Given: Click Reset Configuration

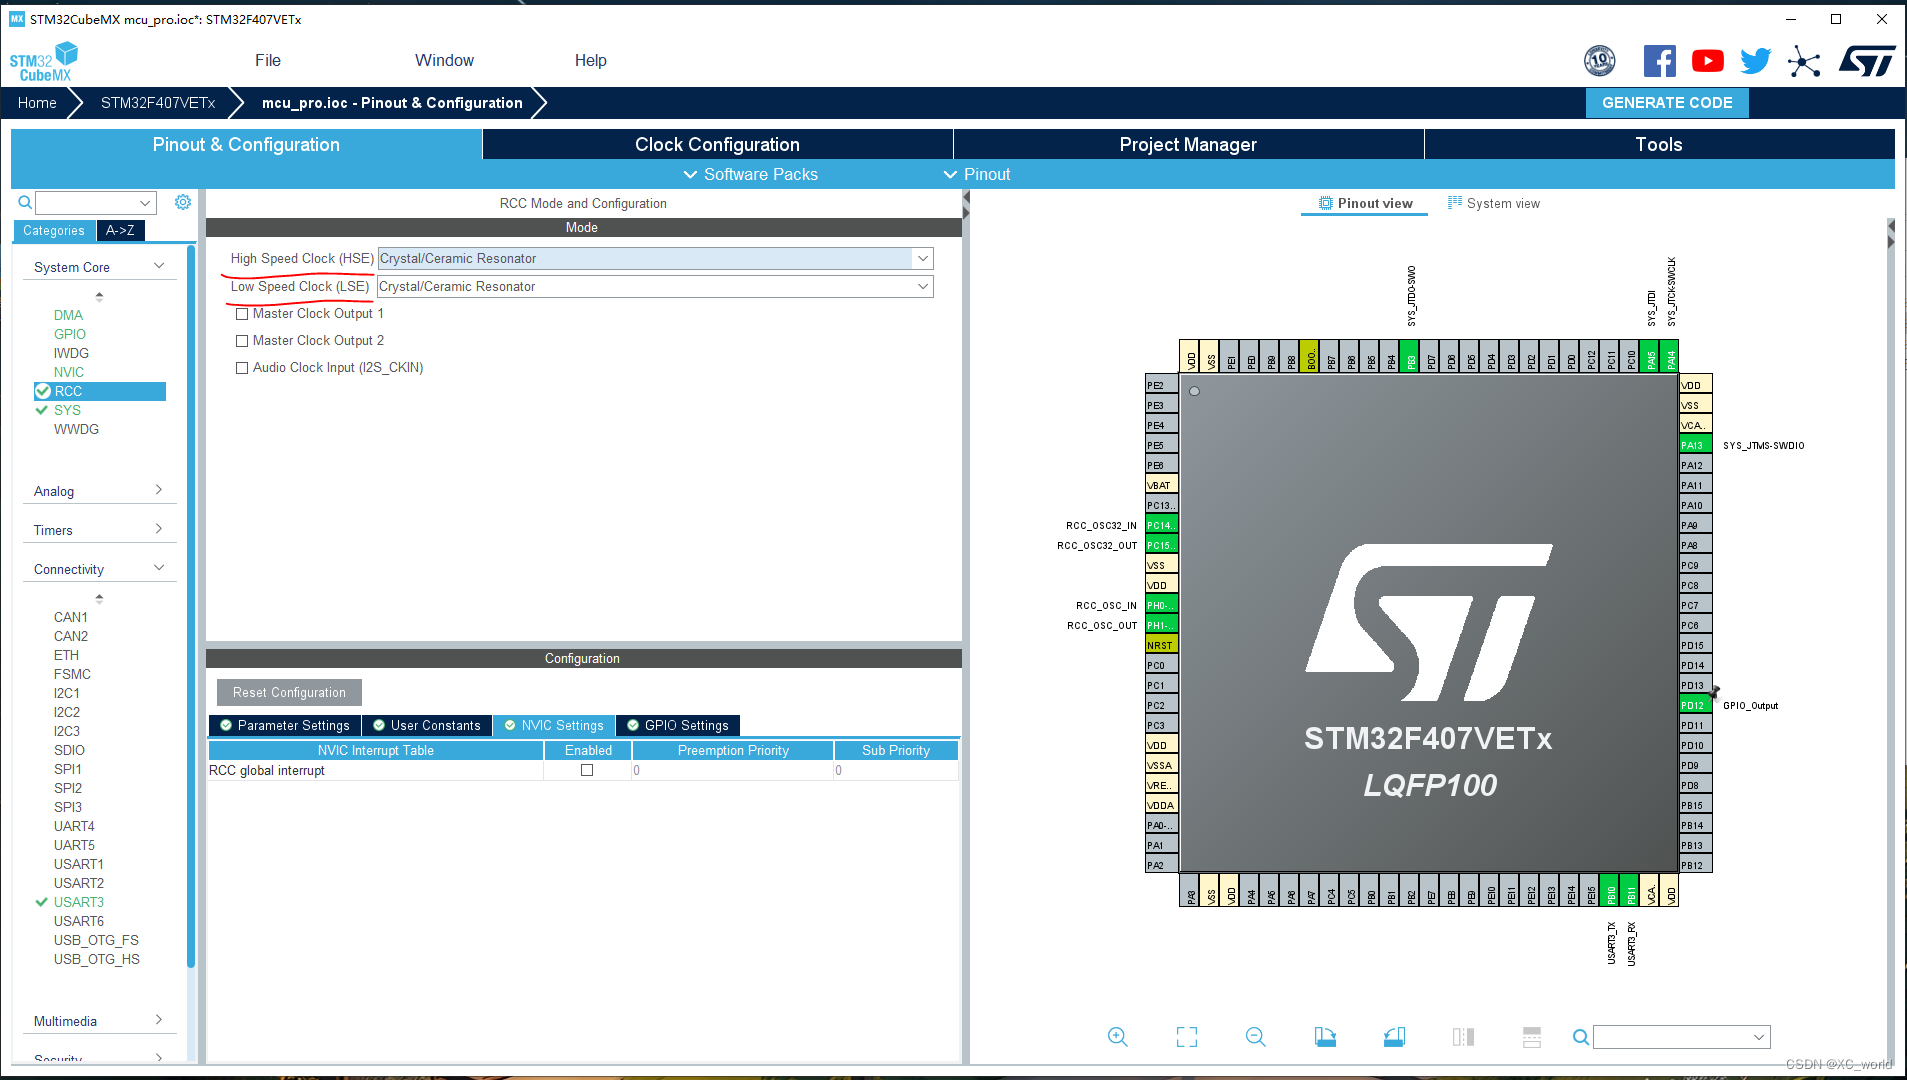Looking at the screenshot, I should (x=288, y=692).
